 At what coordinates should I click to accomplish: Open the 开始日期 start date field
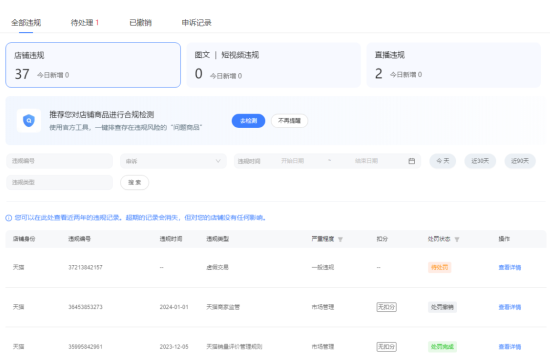click(293, 161)
